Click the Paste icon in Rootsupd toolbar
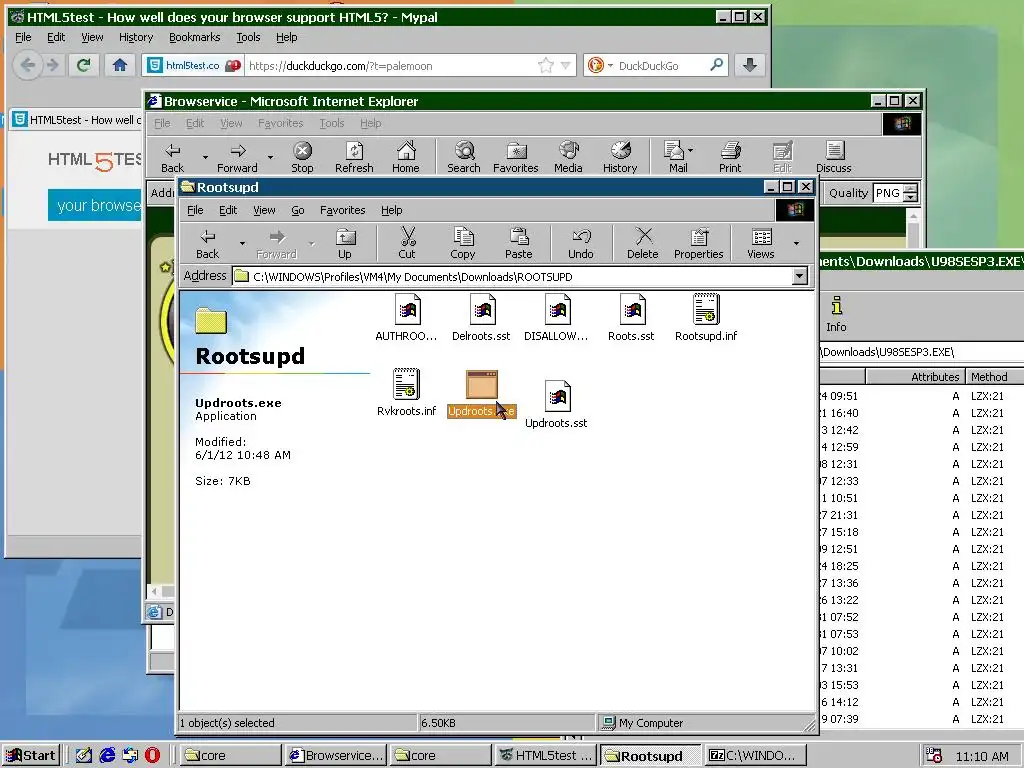Screen dimensions: 1024x768 (x=519, y=244)
